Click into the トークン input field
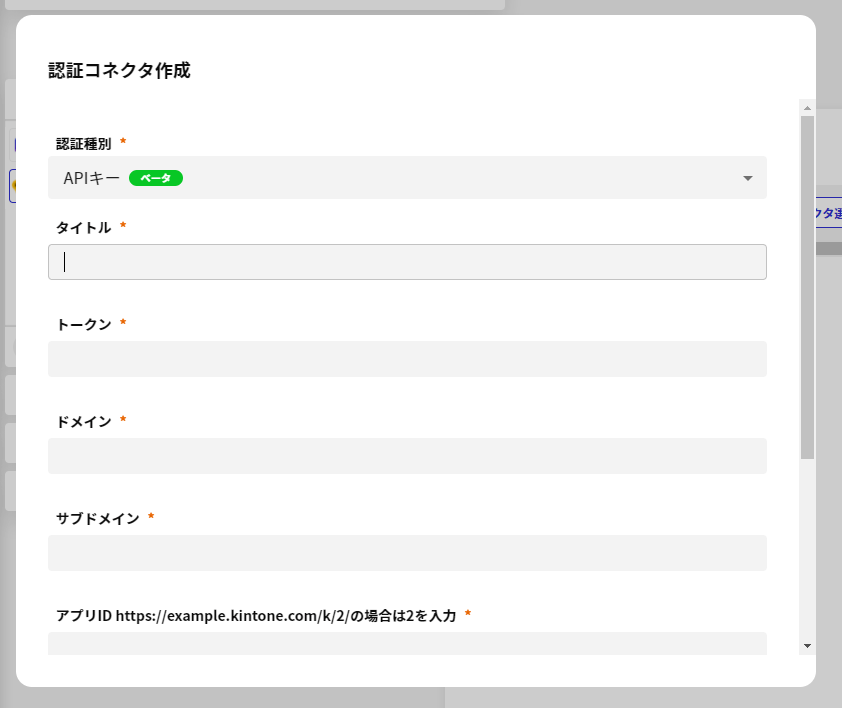Viewport: 842px width, 708px height. tap(407, 359)
